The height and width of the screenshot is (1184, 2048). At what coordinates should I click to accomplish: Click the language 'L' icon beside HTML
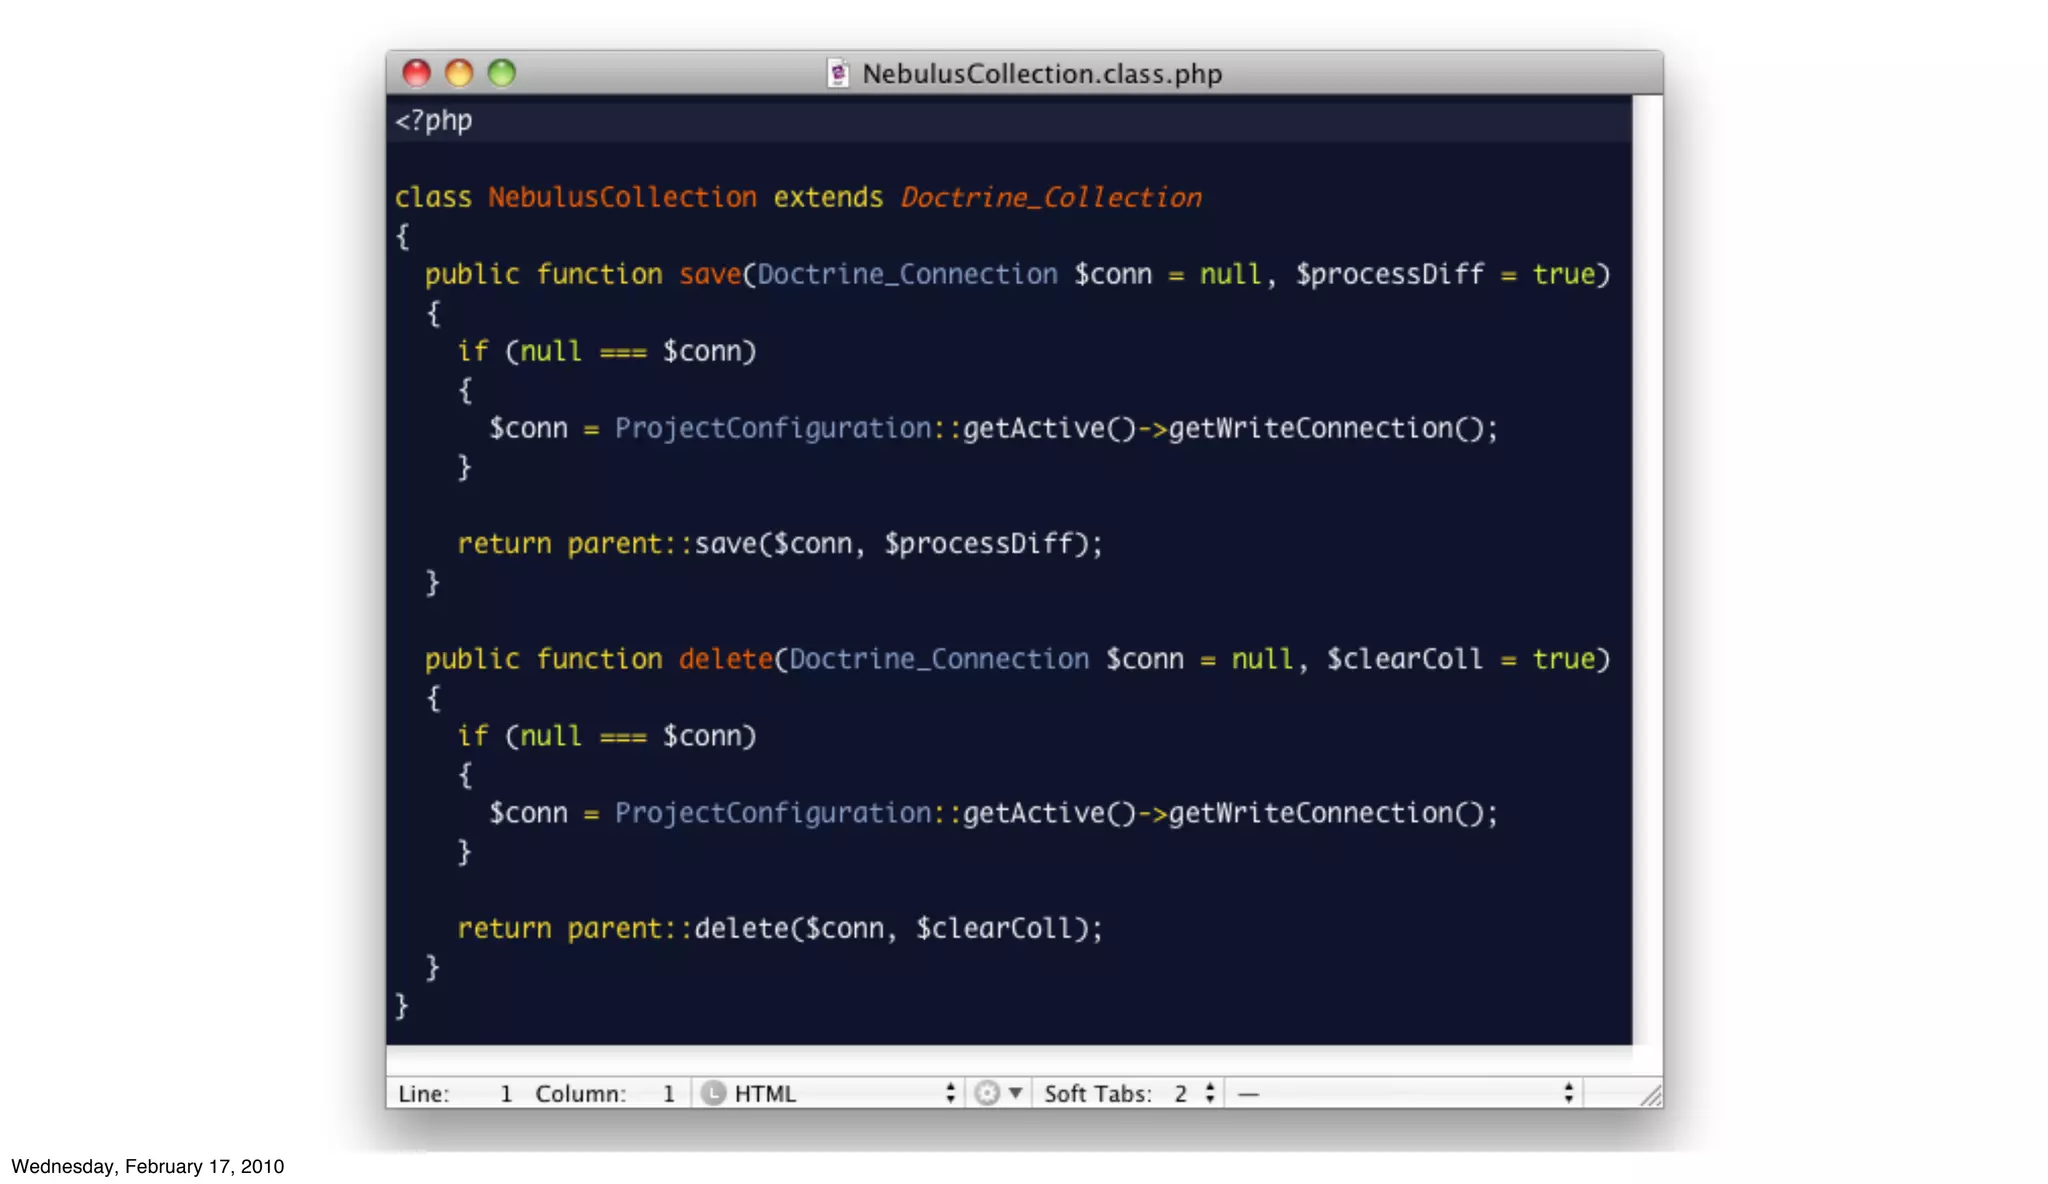(x=713, y=1093)
